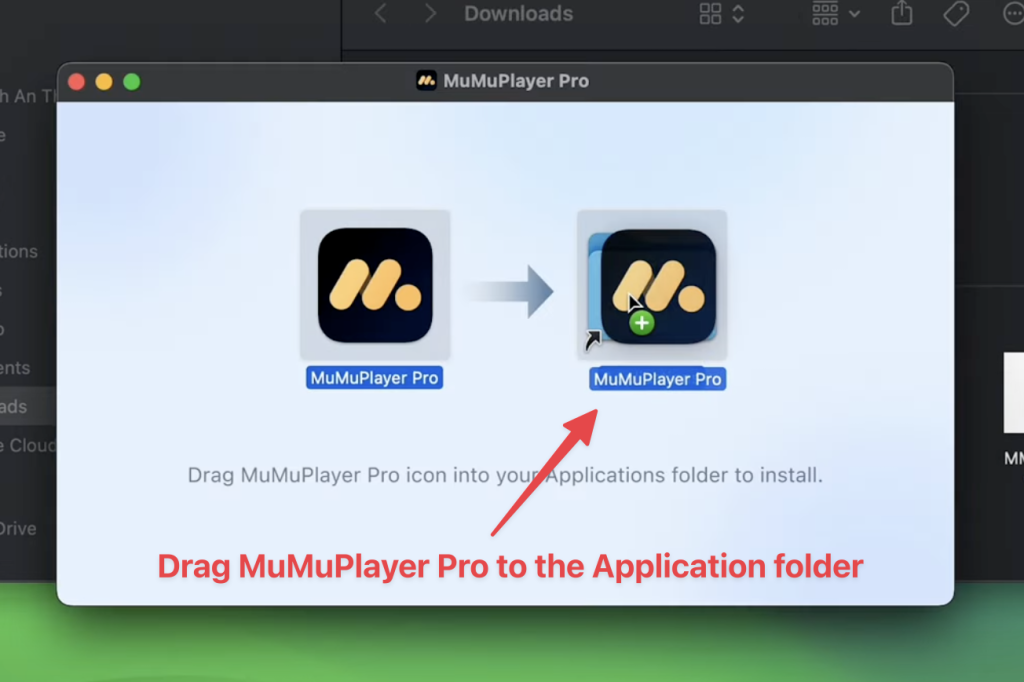The image size is (1024, 682).
Task: Click the alias arrow badge on Applications folder
Action: (594, 341)
